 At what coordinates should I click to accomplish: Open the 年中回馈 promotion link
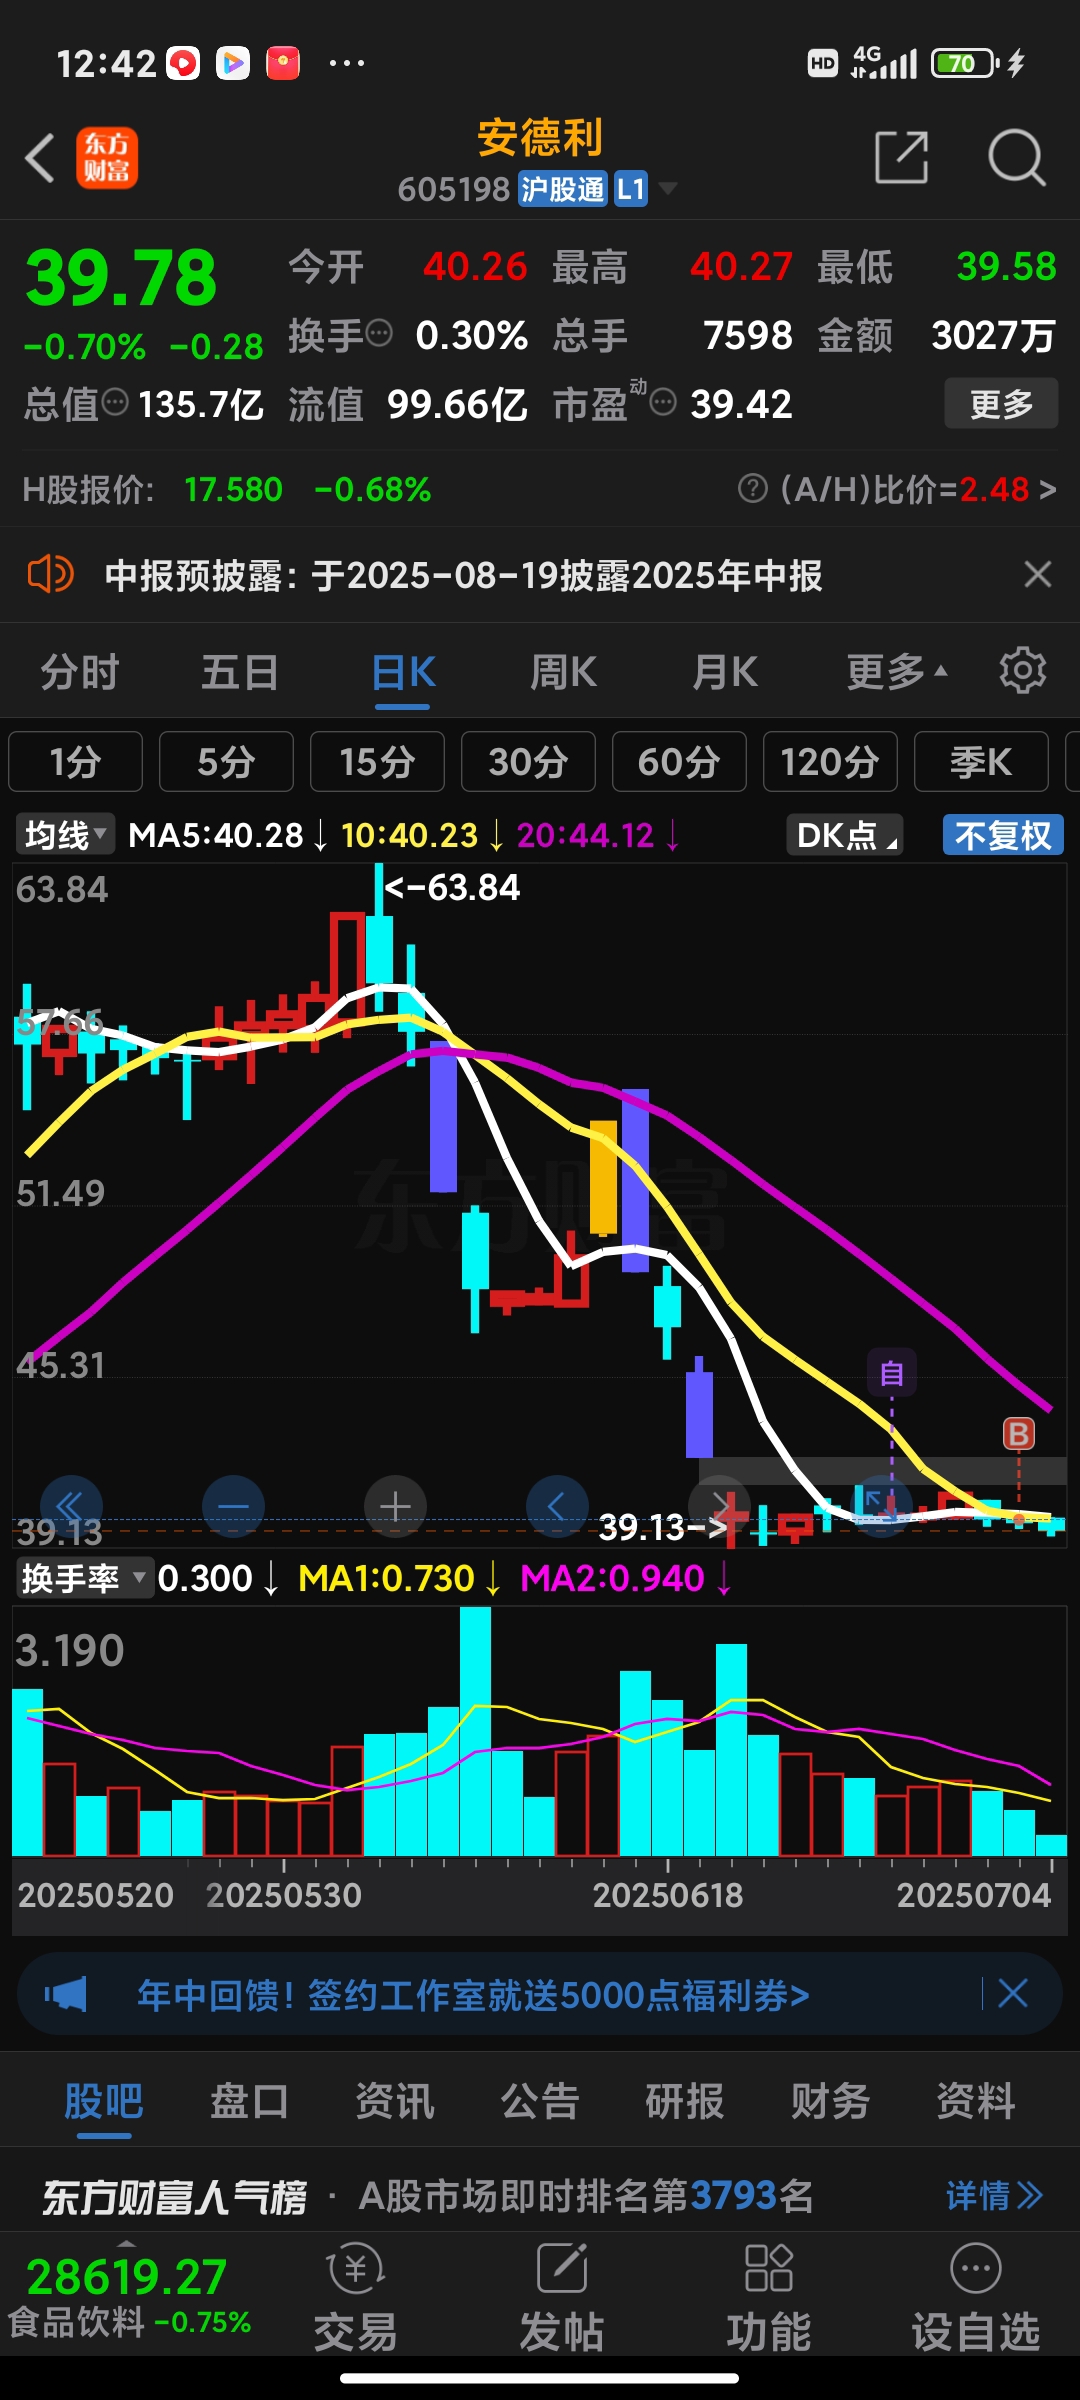pos(473,1995)
